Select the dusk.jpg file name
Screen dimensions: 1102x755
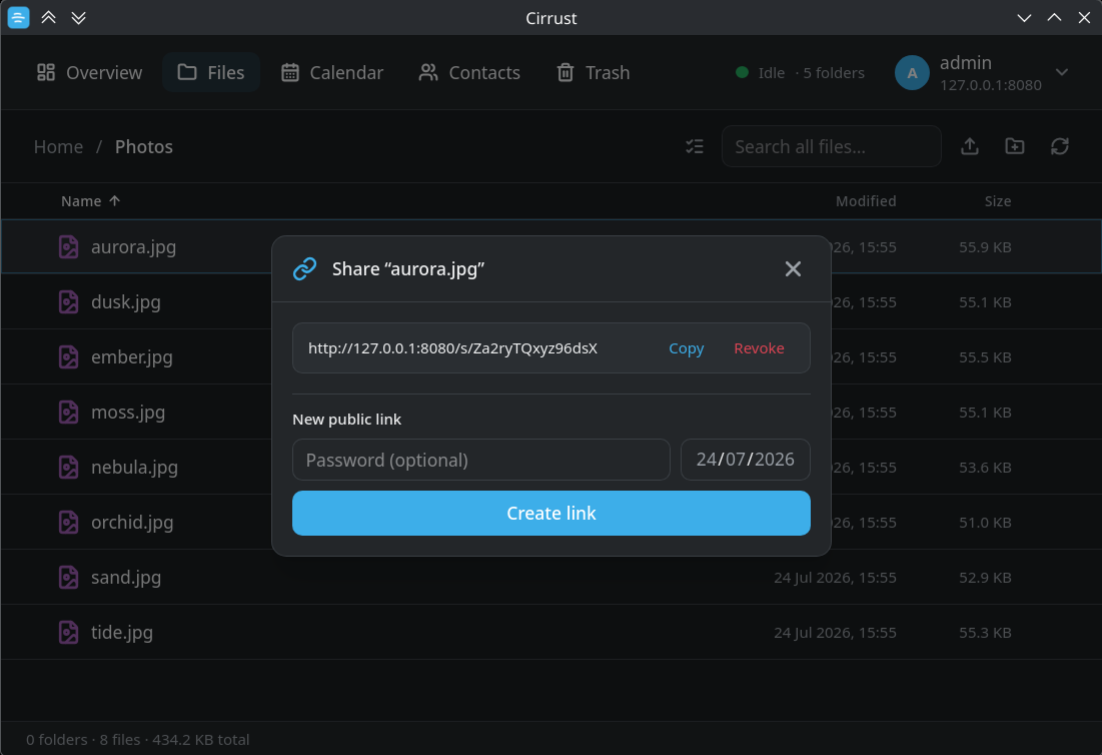coord(126,302)
